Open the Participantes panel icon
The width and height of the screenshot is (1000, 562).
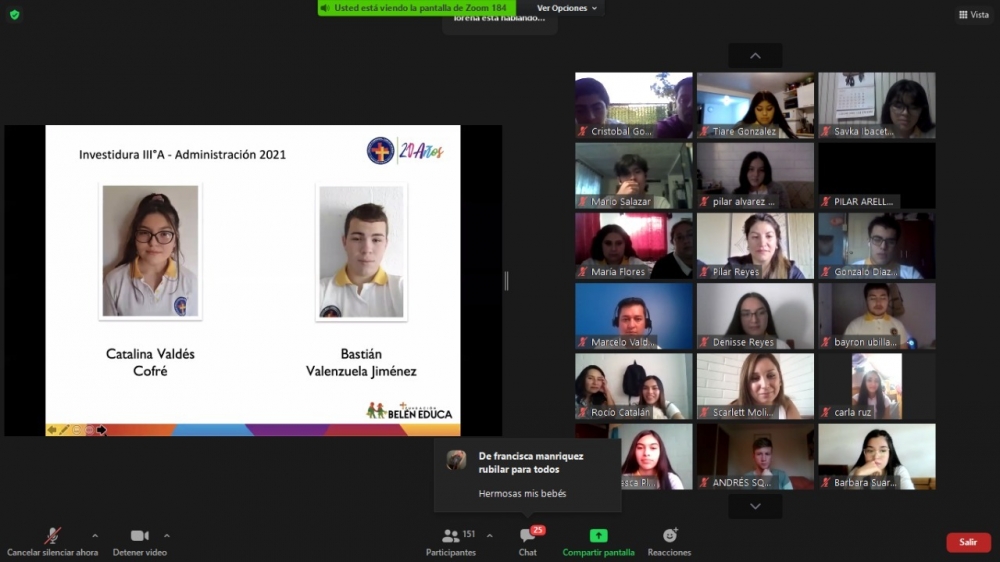451,536
